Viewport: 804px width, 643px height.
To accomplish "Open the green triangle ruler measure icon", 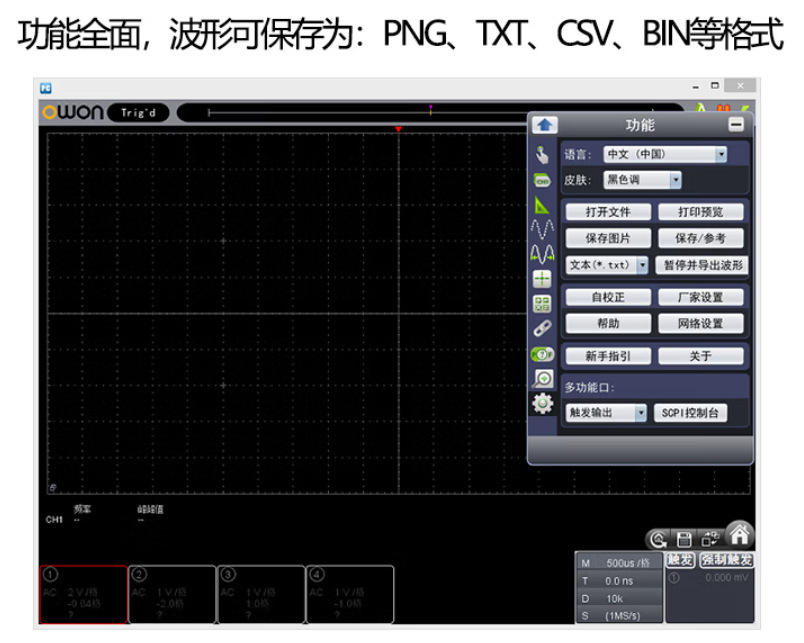I will coord(542,205).
